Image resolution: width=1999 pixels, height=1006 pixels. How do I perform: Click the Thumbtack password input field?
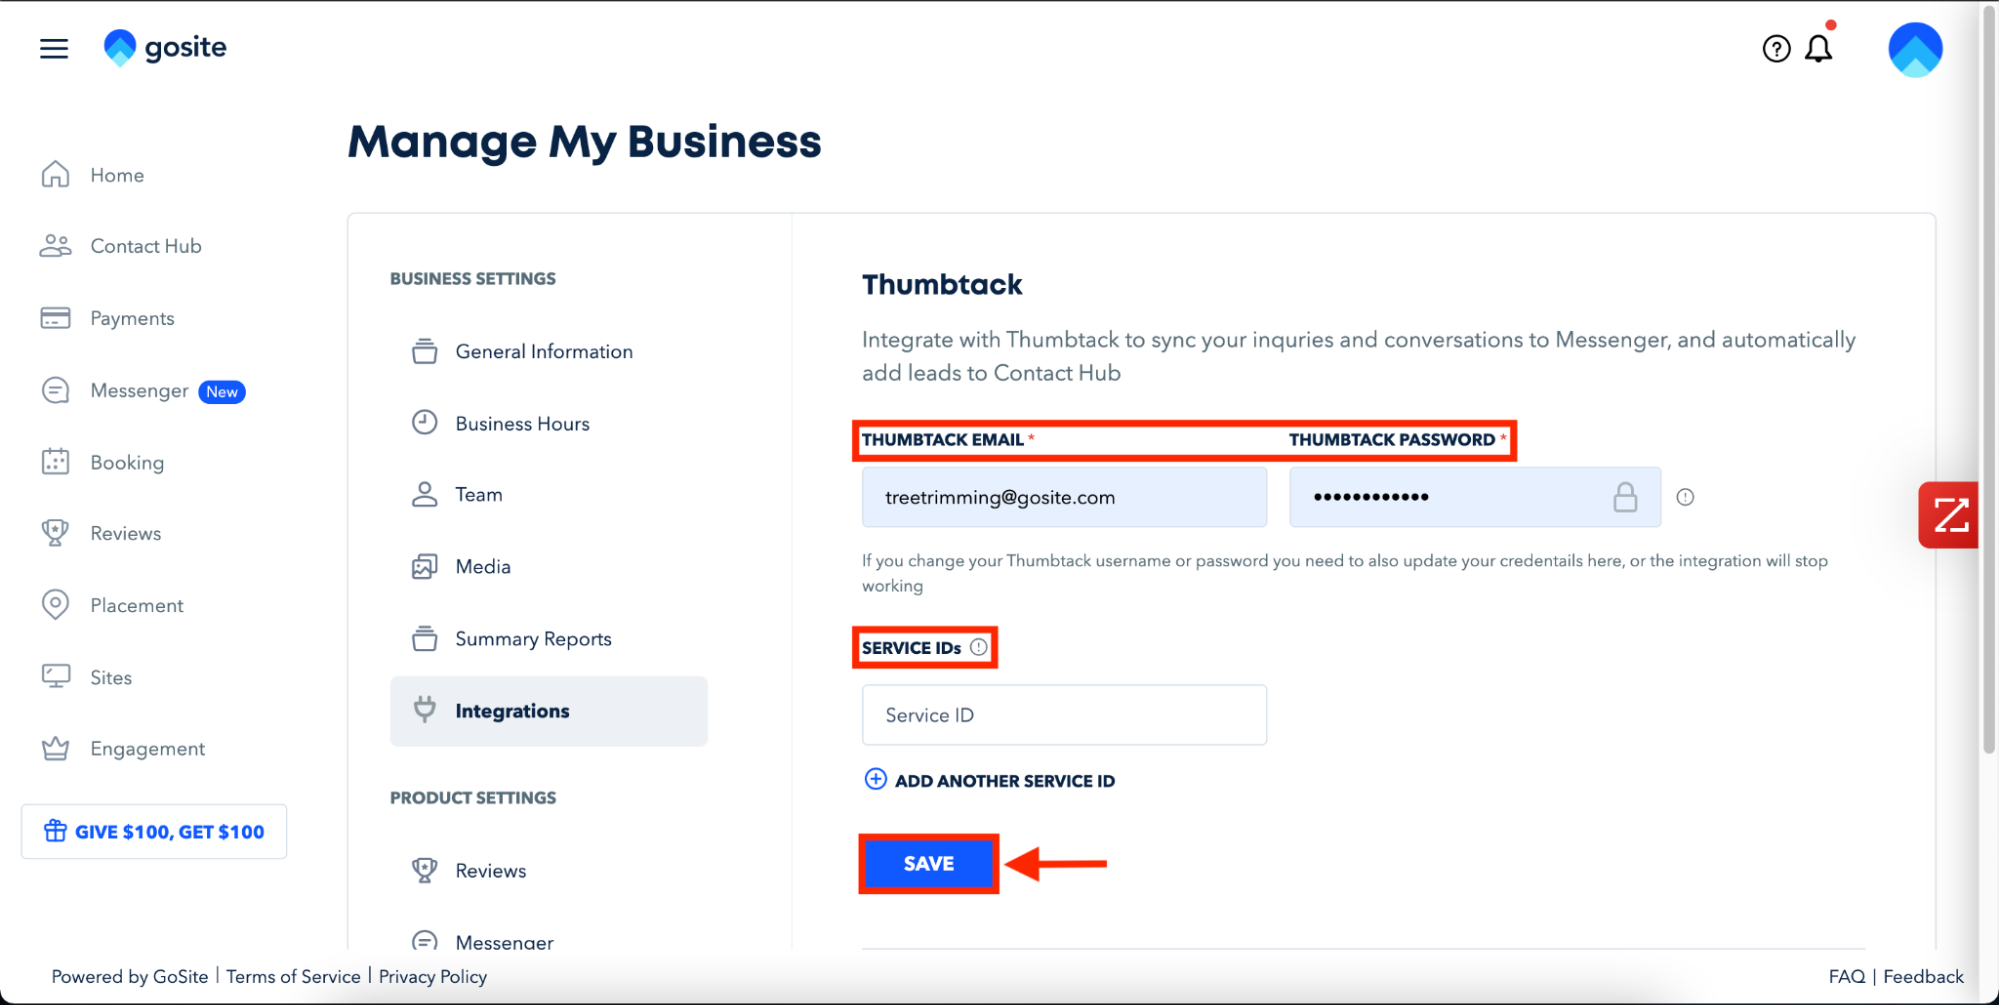1475,497
